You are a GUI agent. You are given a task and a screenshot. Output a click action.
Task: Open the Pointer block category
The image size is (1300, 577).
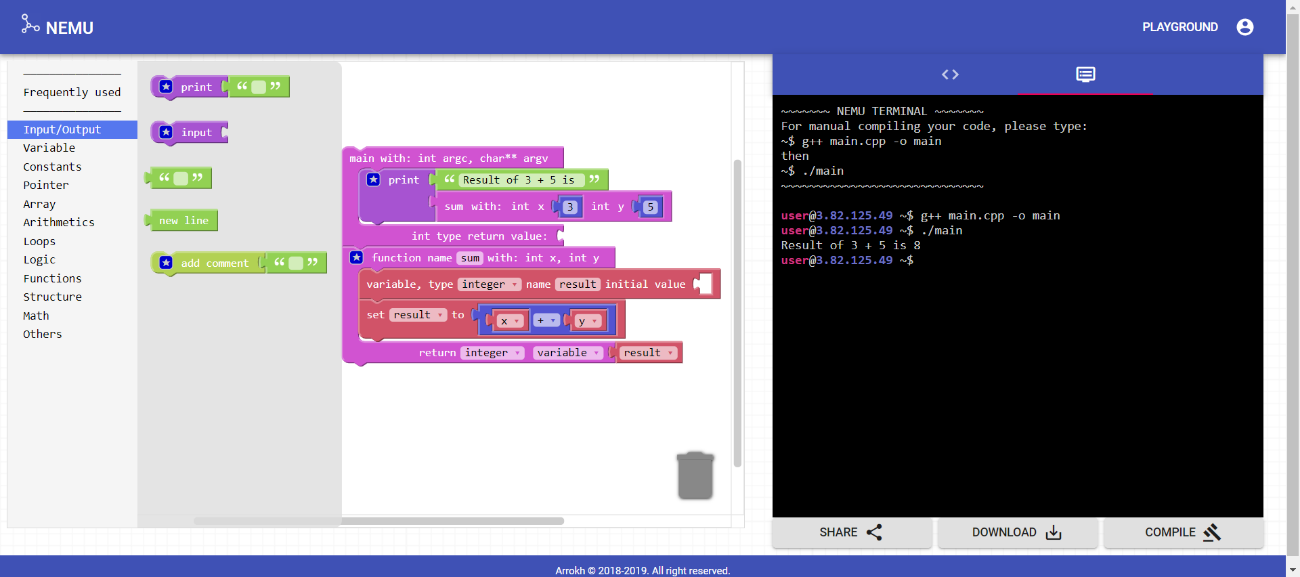point(72,185)
